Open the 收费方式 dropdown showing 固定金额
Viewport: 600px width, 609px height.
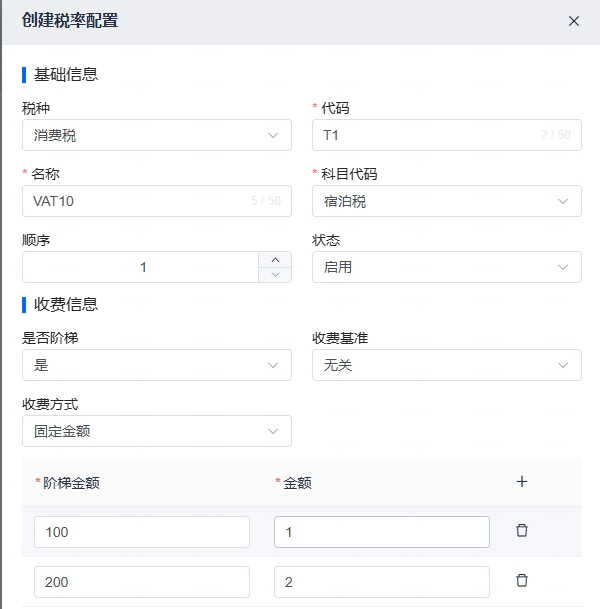[x=156, y=431]
